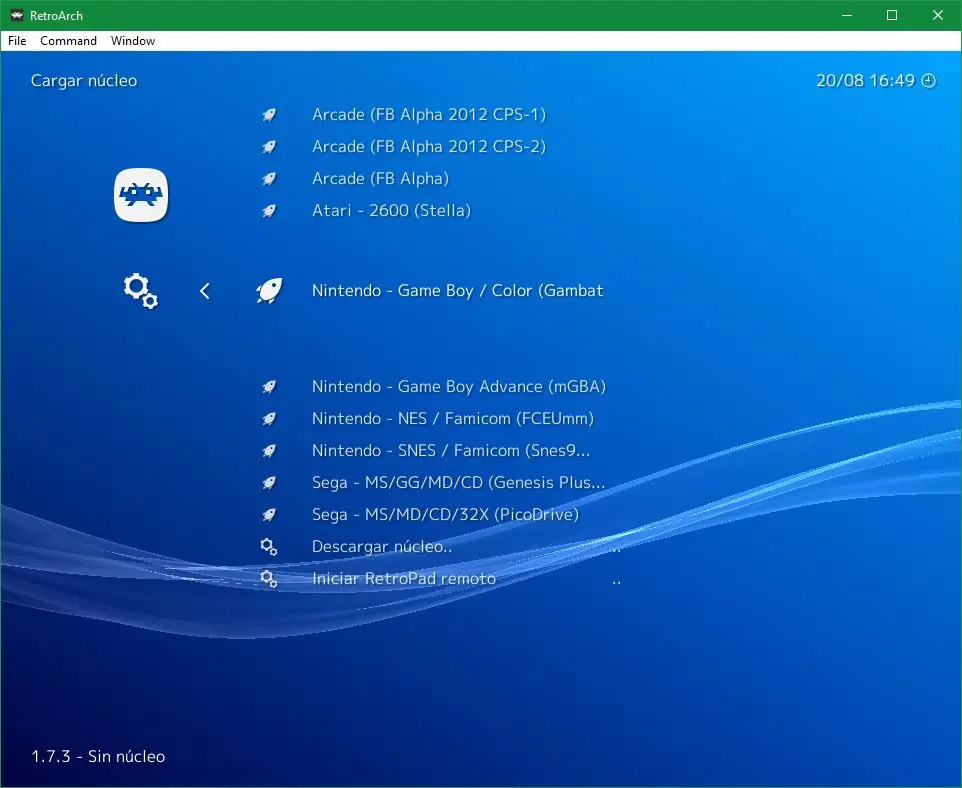Click rocket icon beside NES / Famicom (FCEUmm)
962x788 pixels.
click(269, 419)
